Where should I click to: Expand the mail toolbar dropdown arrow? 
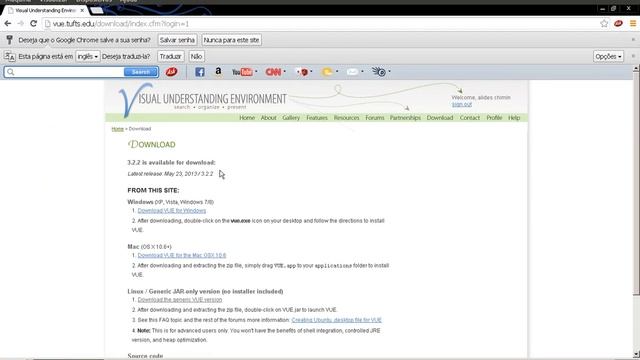coord(362,72)
